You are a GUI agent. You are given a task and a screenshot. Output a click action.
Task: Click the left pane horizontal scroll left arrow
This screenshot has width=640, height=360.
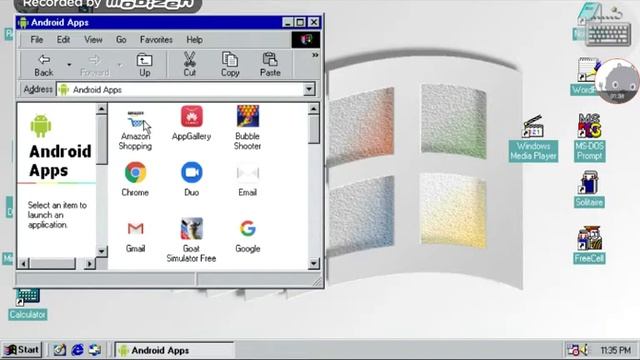click(24, 264)
